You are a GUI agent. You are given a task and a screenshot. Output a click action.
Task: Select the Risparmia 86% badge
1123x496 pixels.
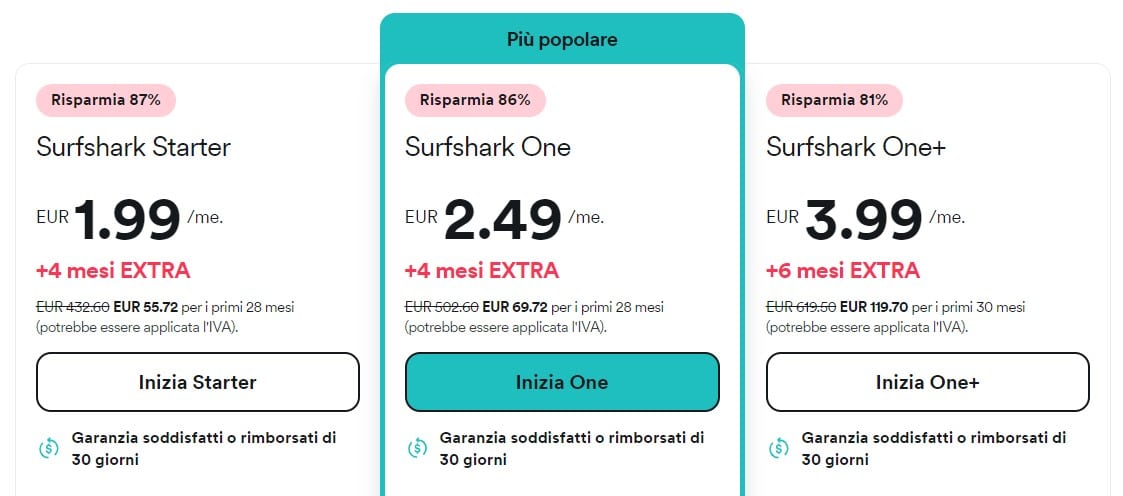[x=476, y=100]
